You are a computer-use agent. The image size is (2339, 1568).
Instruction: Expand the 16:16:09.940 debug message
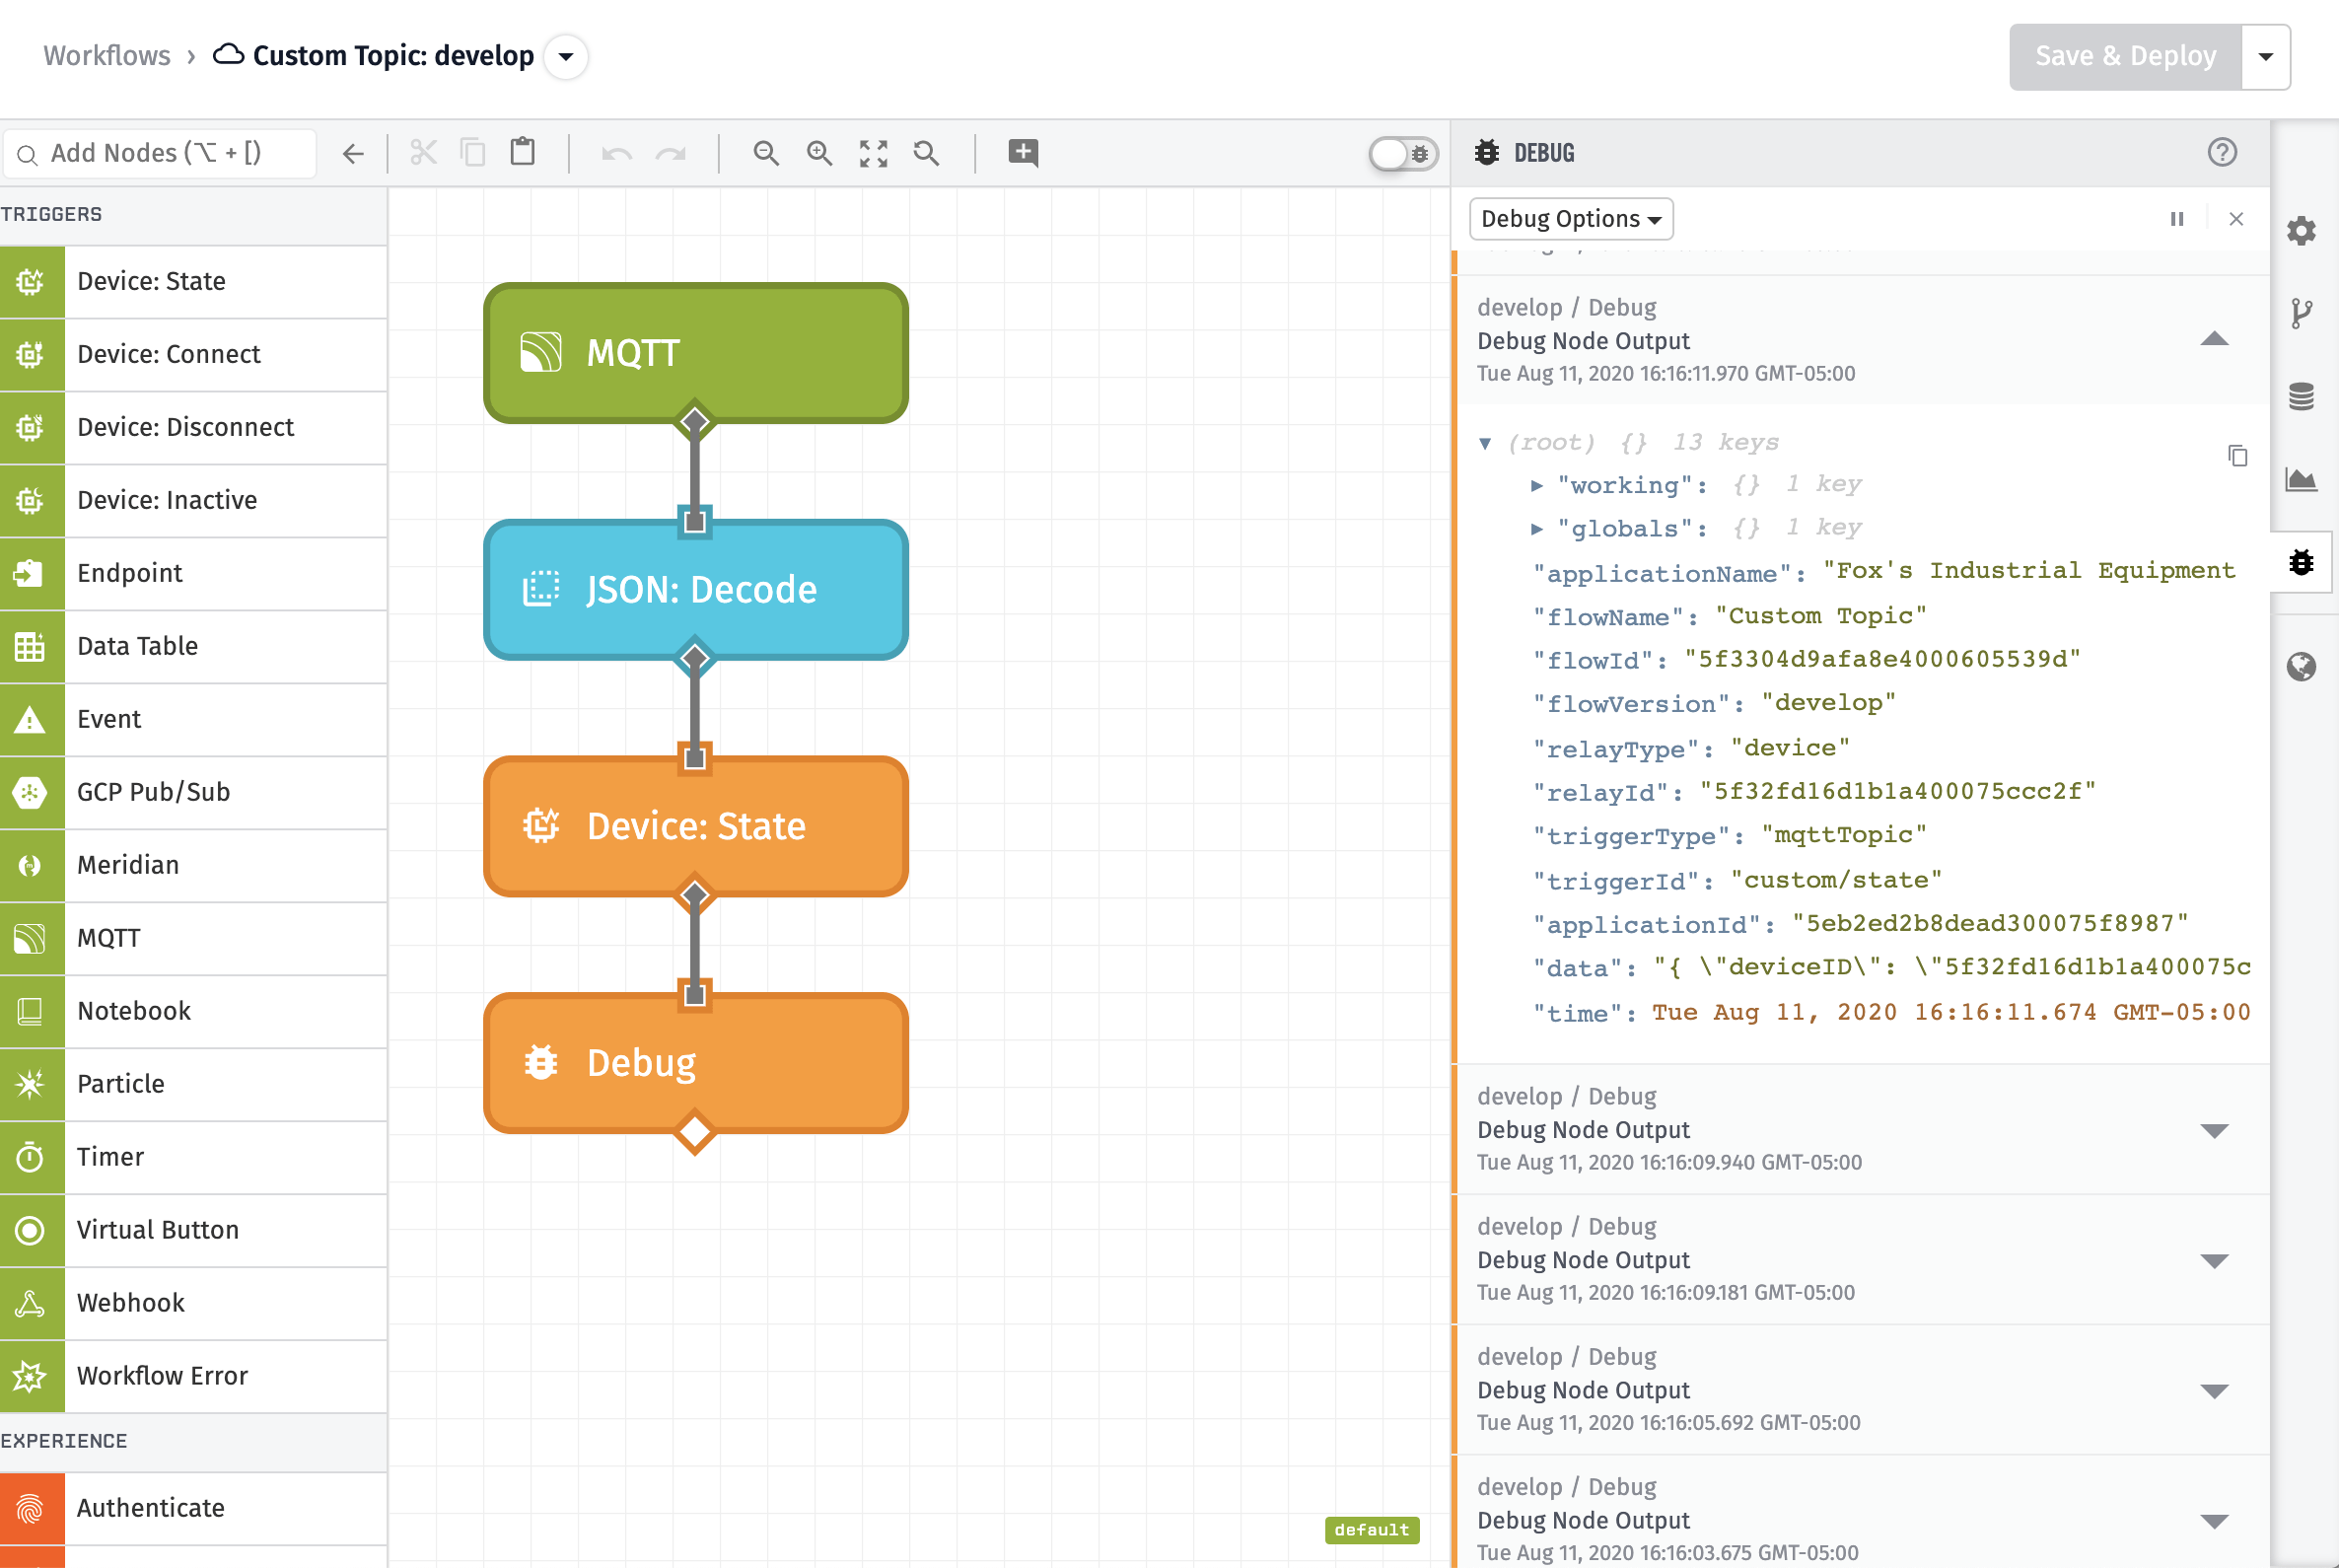point(2215,1131)
